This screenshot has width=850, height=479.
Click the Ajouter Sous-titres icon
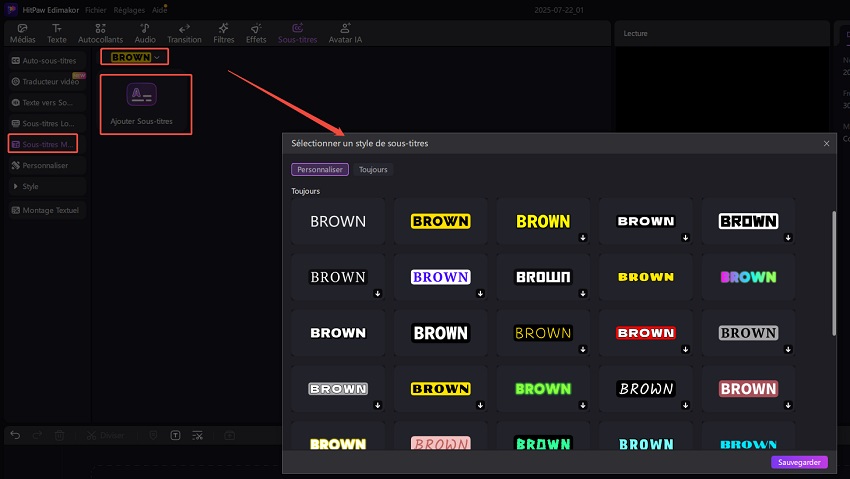141,96
